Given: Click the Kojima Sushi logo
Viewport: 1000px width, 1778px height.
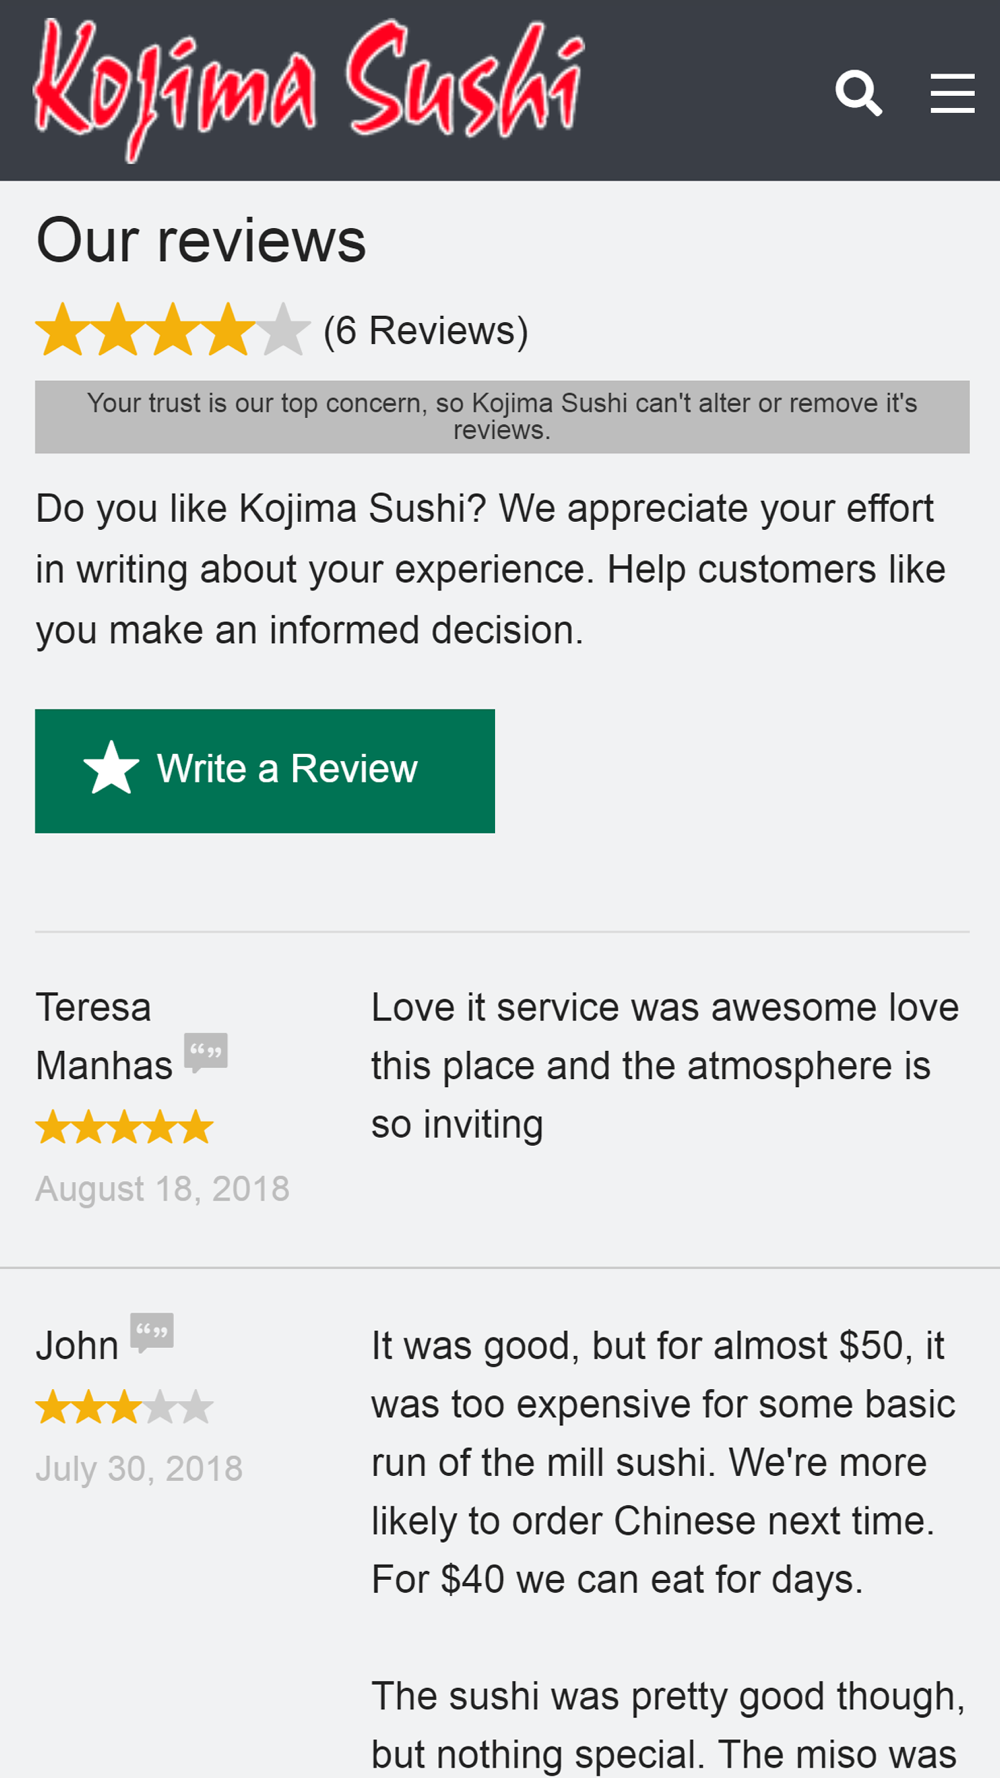Looking at the screenshot, I should coord(308,90).
